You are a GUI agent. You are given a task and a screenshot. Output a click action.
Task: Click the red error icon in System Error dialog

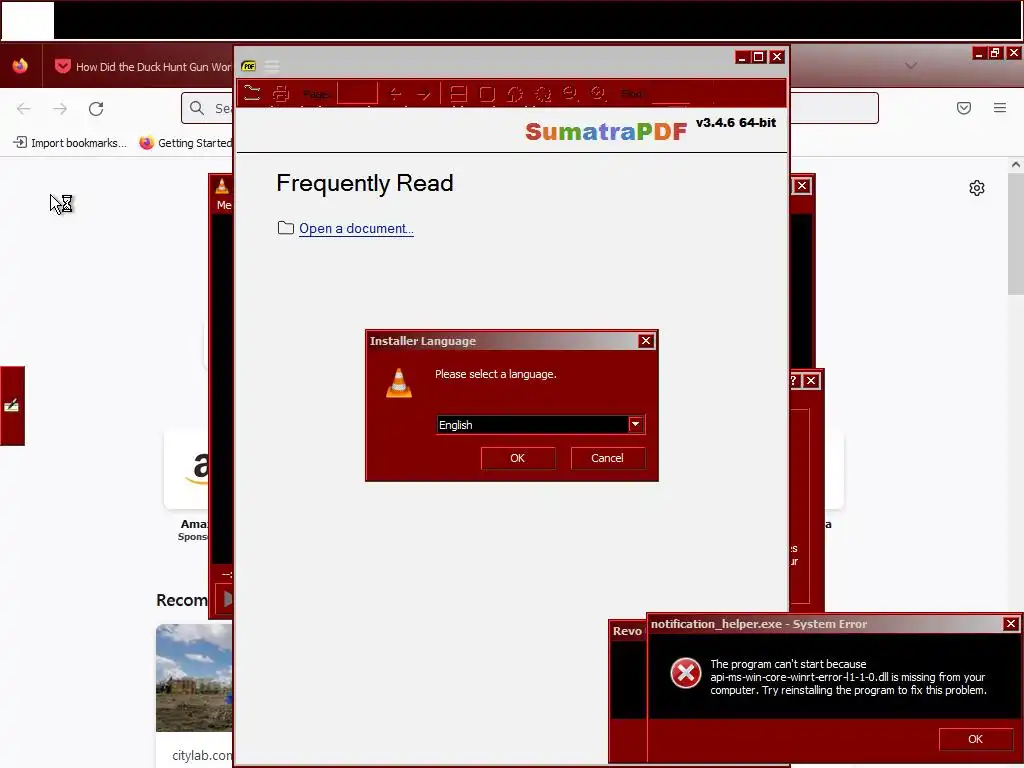point(686,673)
